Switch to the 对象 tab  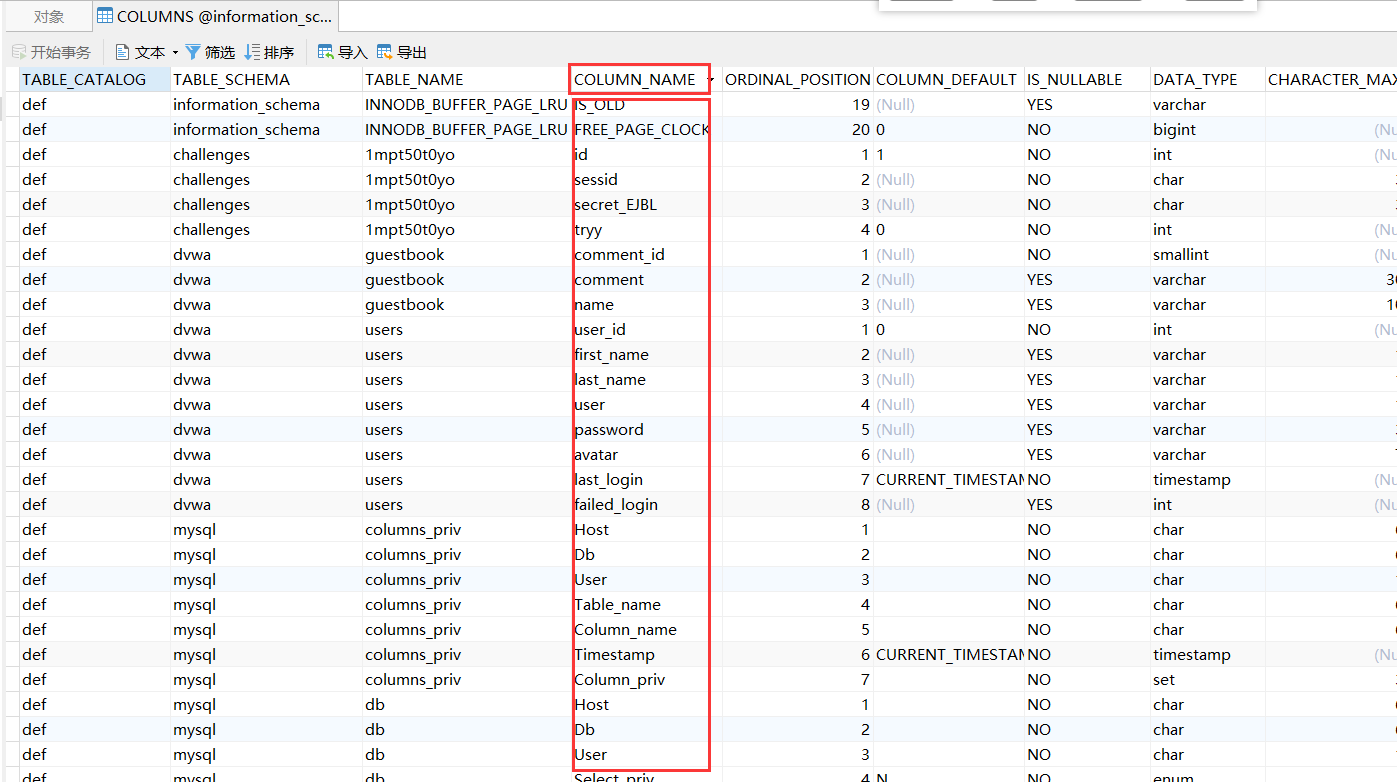click(x=49, y=17)
